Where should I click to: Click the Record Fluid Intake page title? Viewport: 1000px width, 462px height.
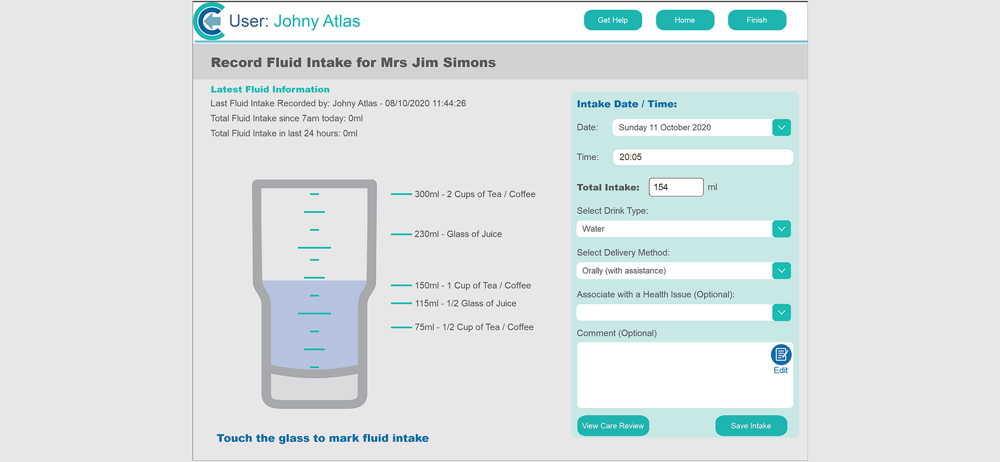(x=353, y=63)
